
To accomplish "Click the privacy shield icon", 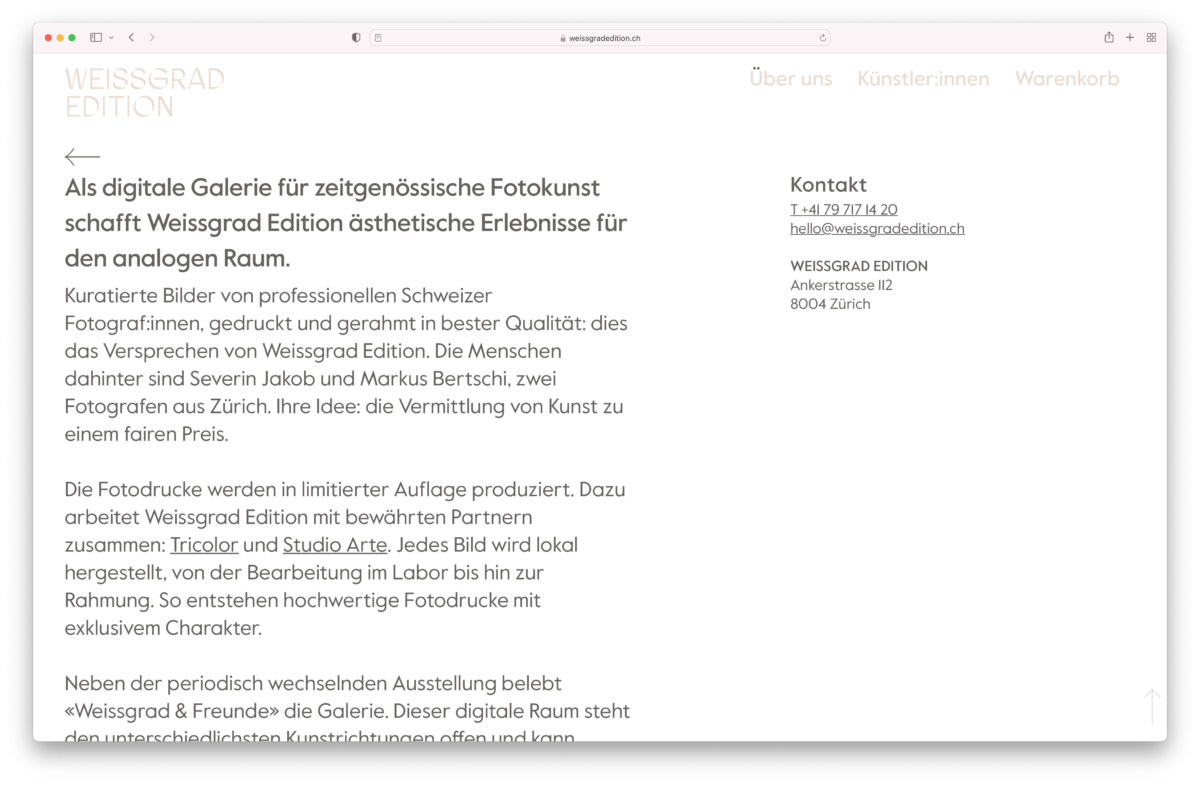I will [x=356, y=38].
